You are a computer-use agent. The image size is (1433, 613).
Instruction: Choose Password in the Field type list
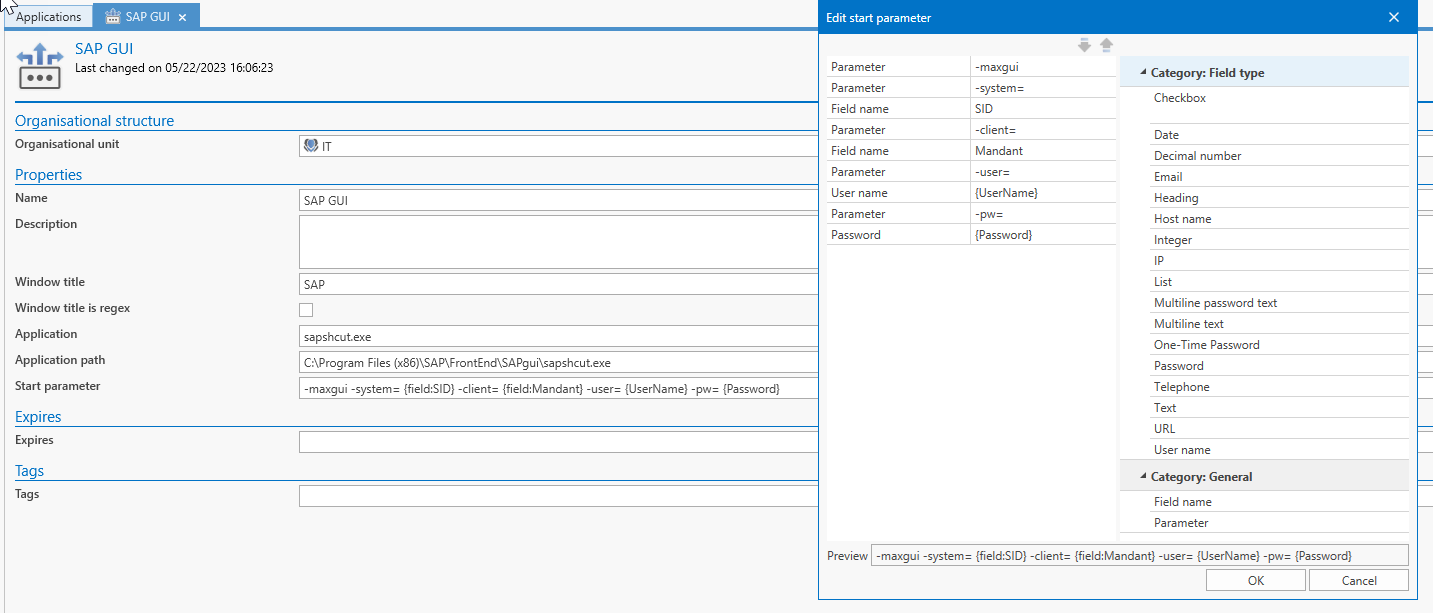[x=1279, y=366]
